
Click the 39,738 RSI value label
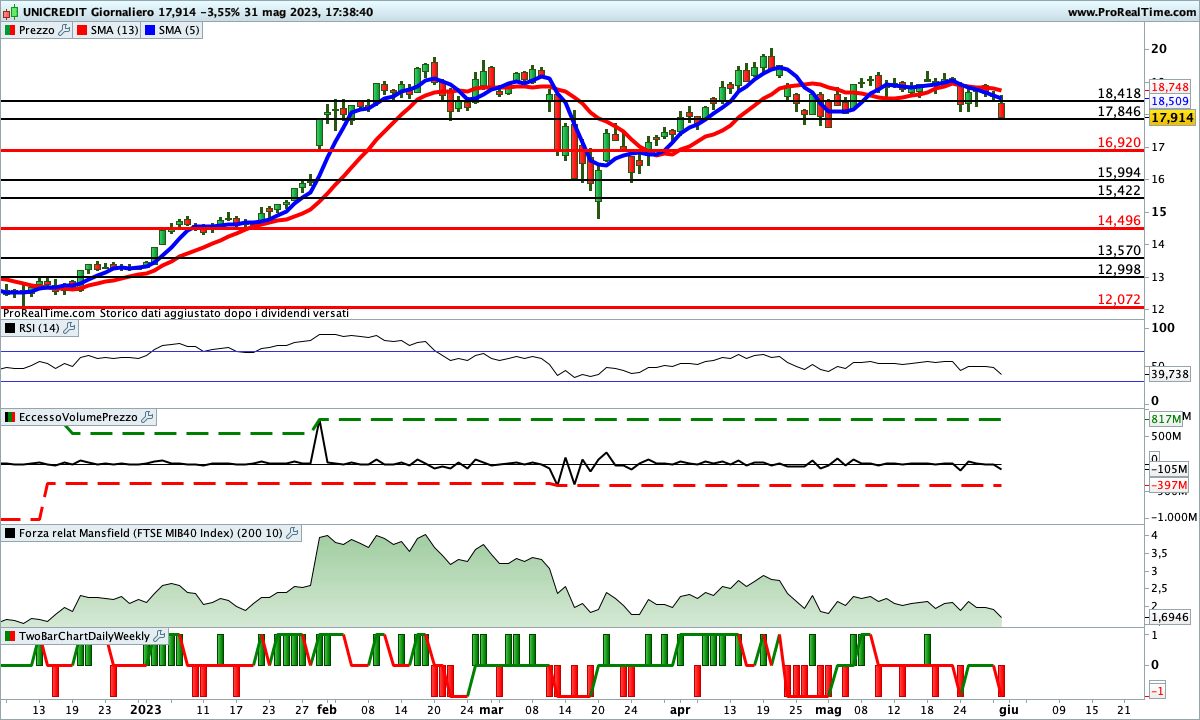1169,374
